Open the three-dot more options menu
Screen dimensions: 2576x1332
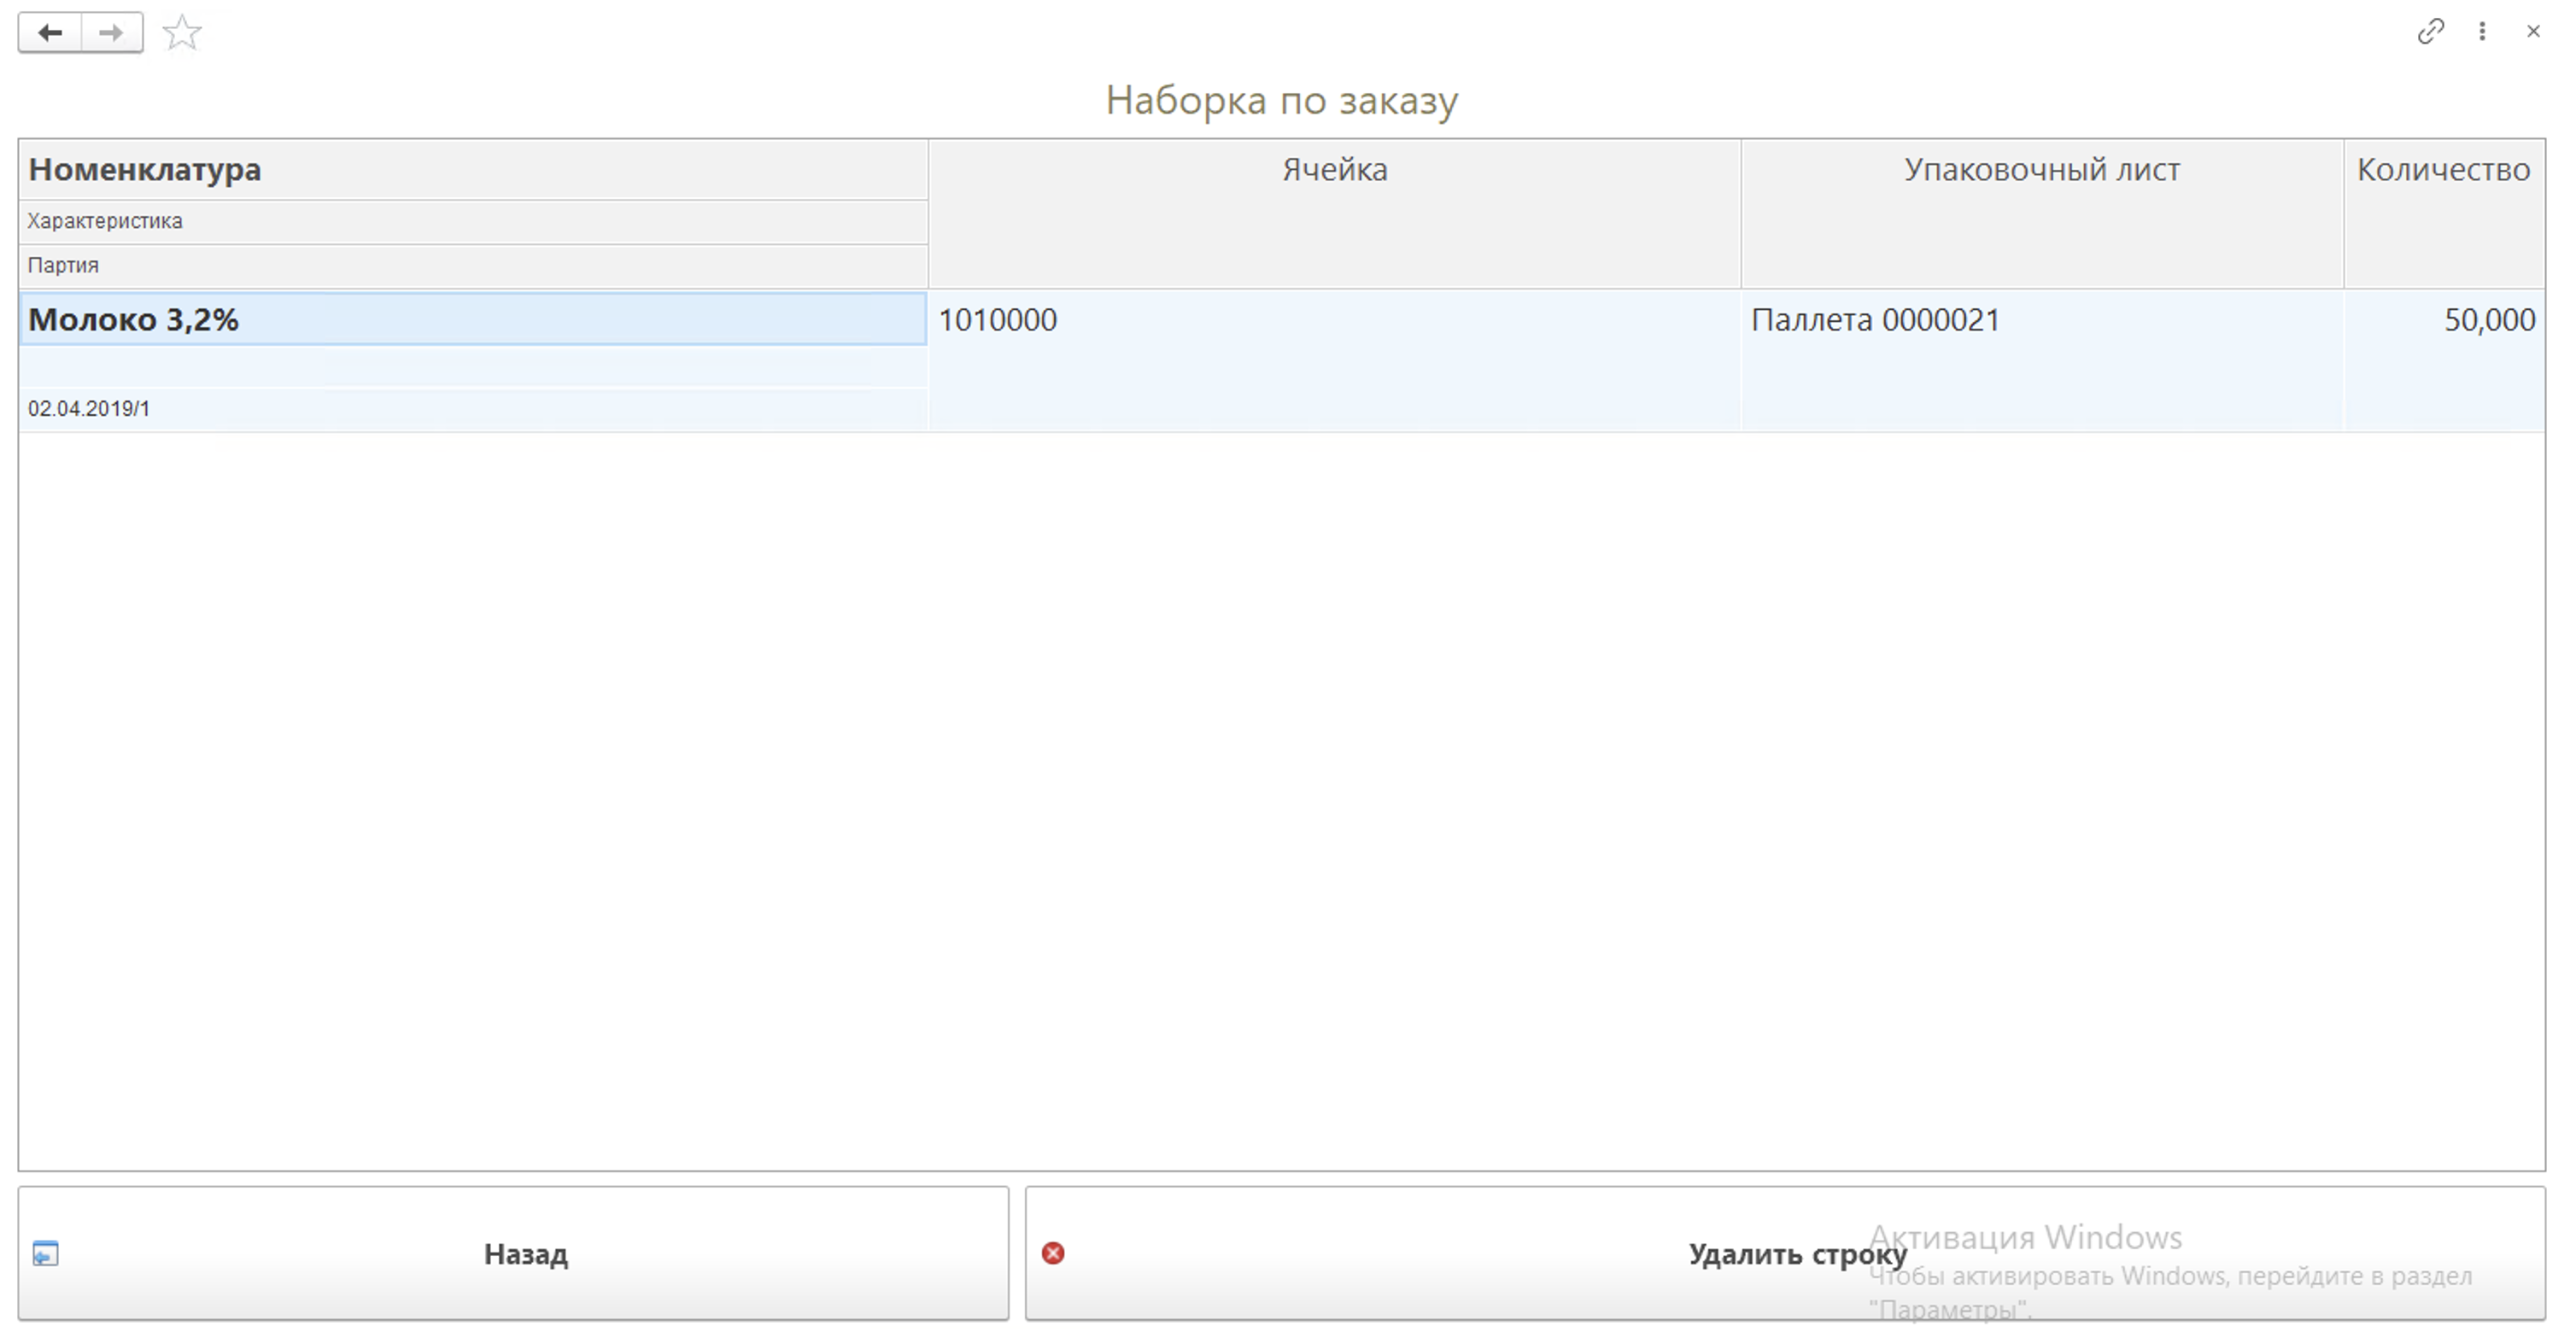click(2482, 32)
